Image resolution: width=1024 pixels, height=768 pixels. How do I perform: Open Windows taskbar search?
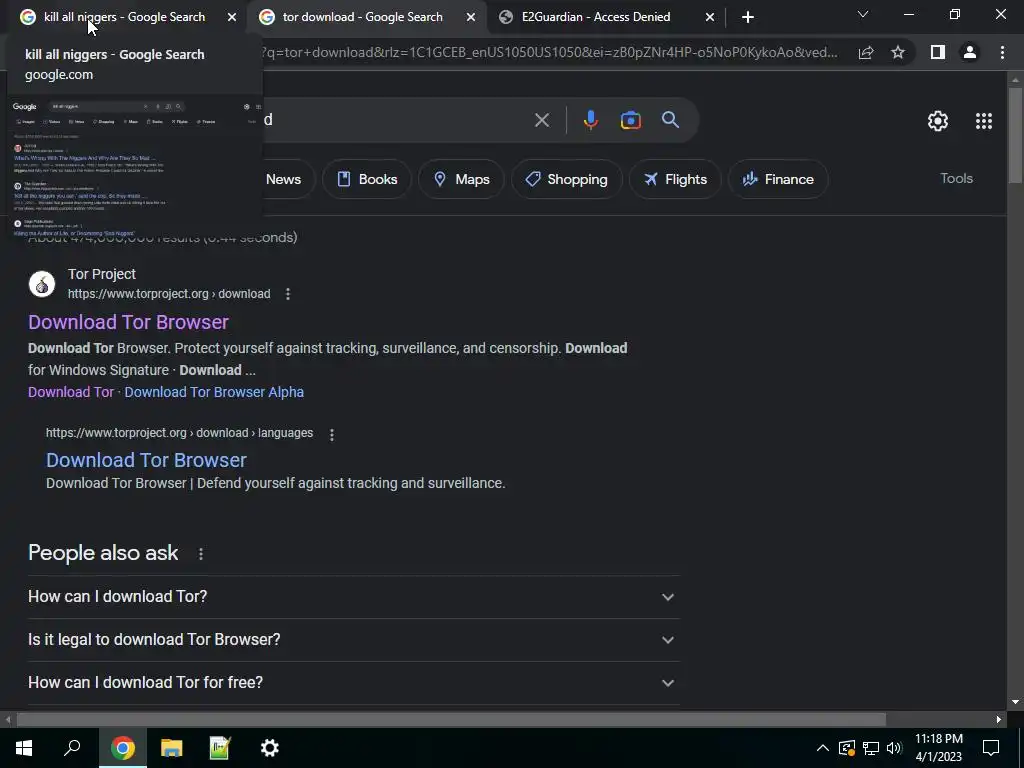pyautogui.click(x=72, y=748)
